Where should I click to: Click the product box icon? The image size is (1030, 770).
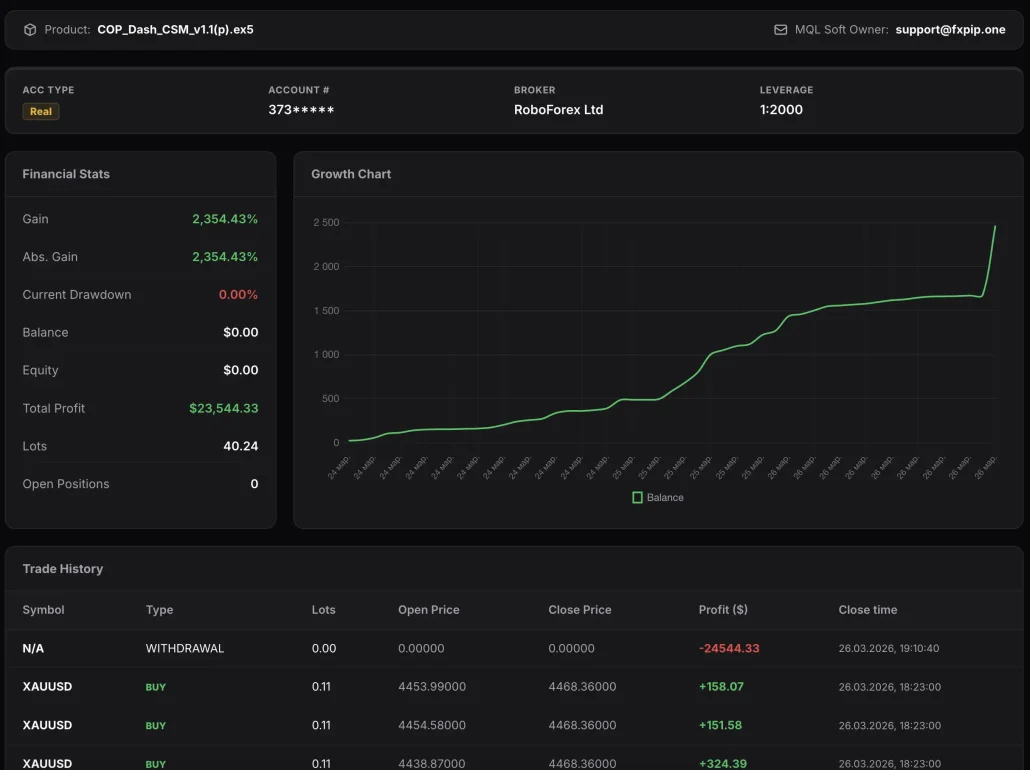30,30
